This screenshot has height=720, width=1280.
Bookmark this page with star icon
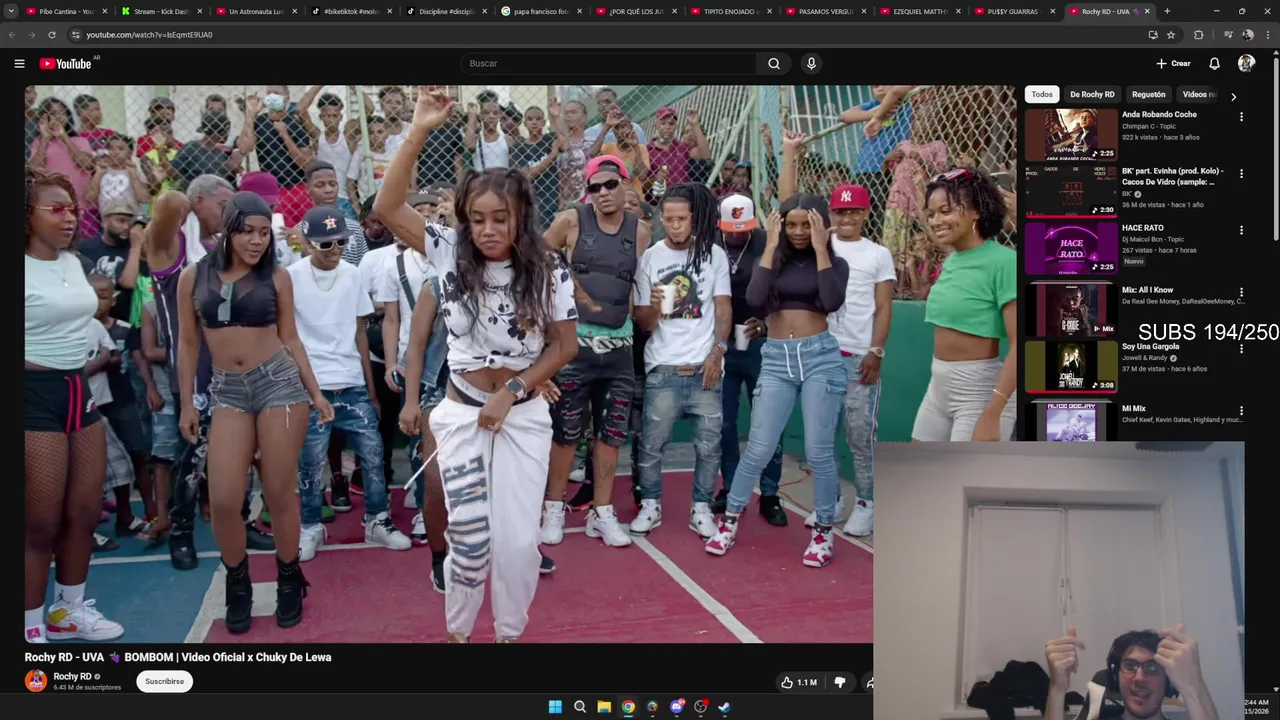pos(1171,34)
